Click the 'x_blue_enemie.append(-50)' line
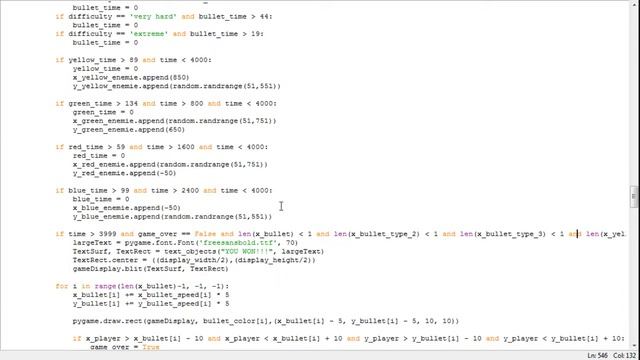This screenshot has width=640, height=360. (127, 208)
